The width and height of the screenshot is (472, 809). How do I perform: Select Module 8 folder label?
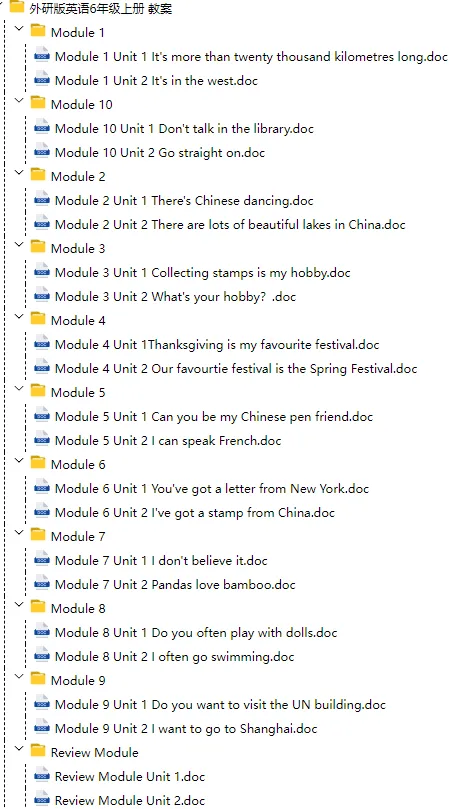tap(78, 608)
